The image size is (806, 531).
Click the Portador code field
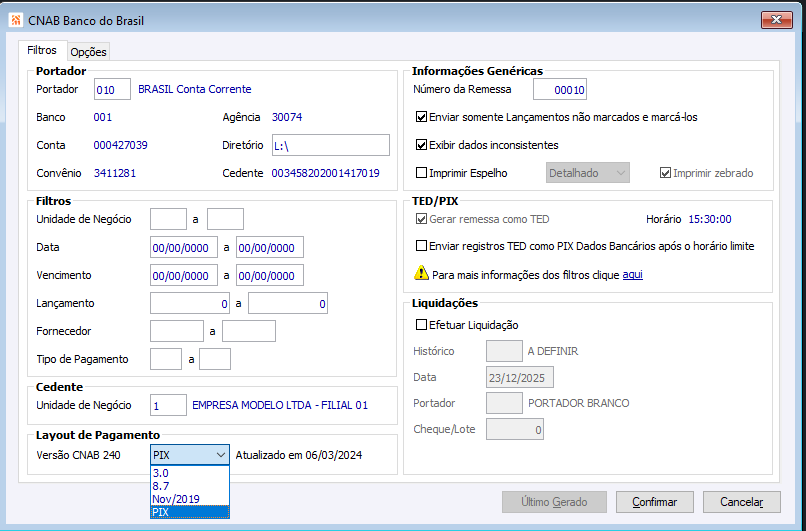[112, 90]
